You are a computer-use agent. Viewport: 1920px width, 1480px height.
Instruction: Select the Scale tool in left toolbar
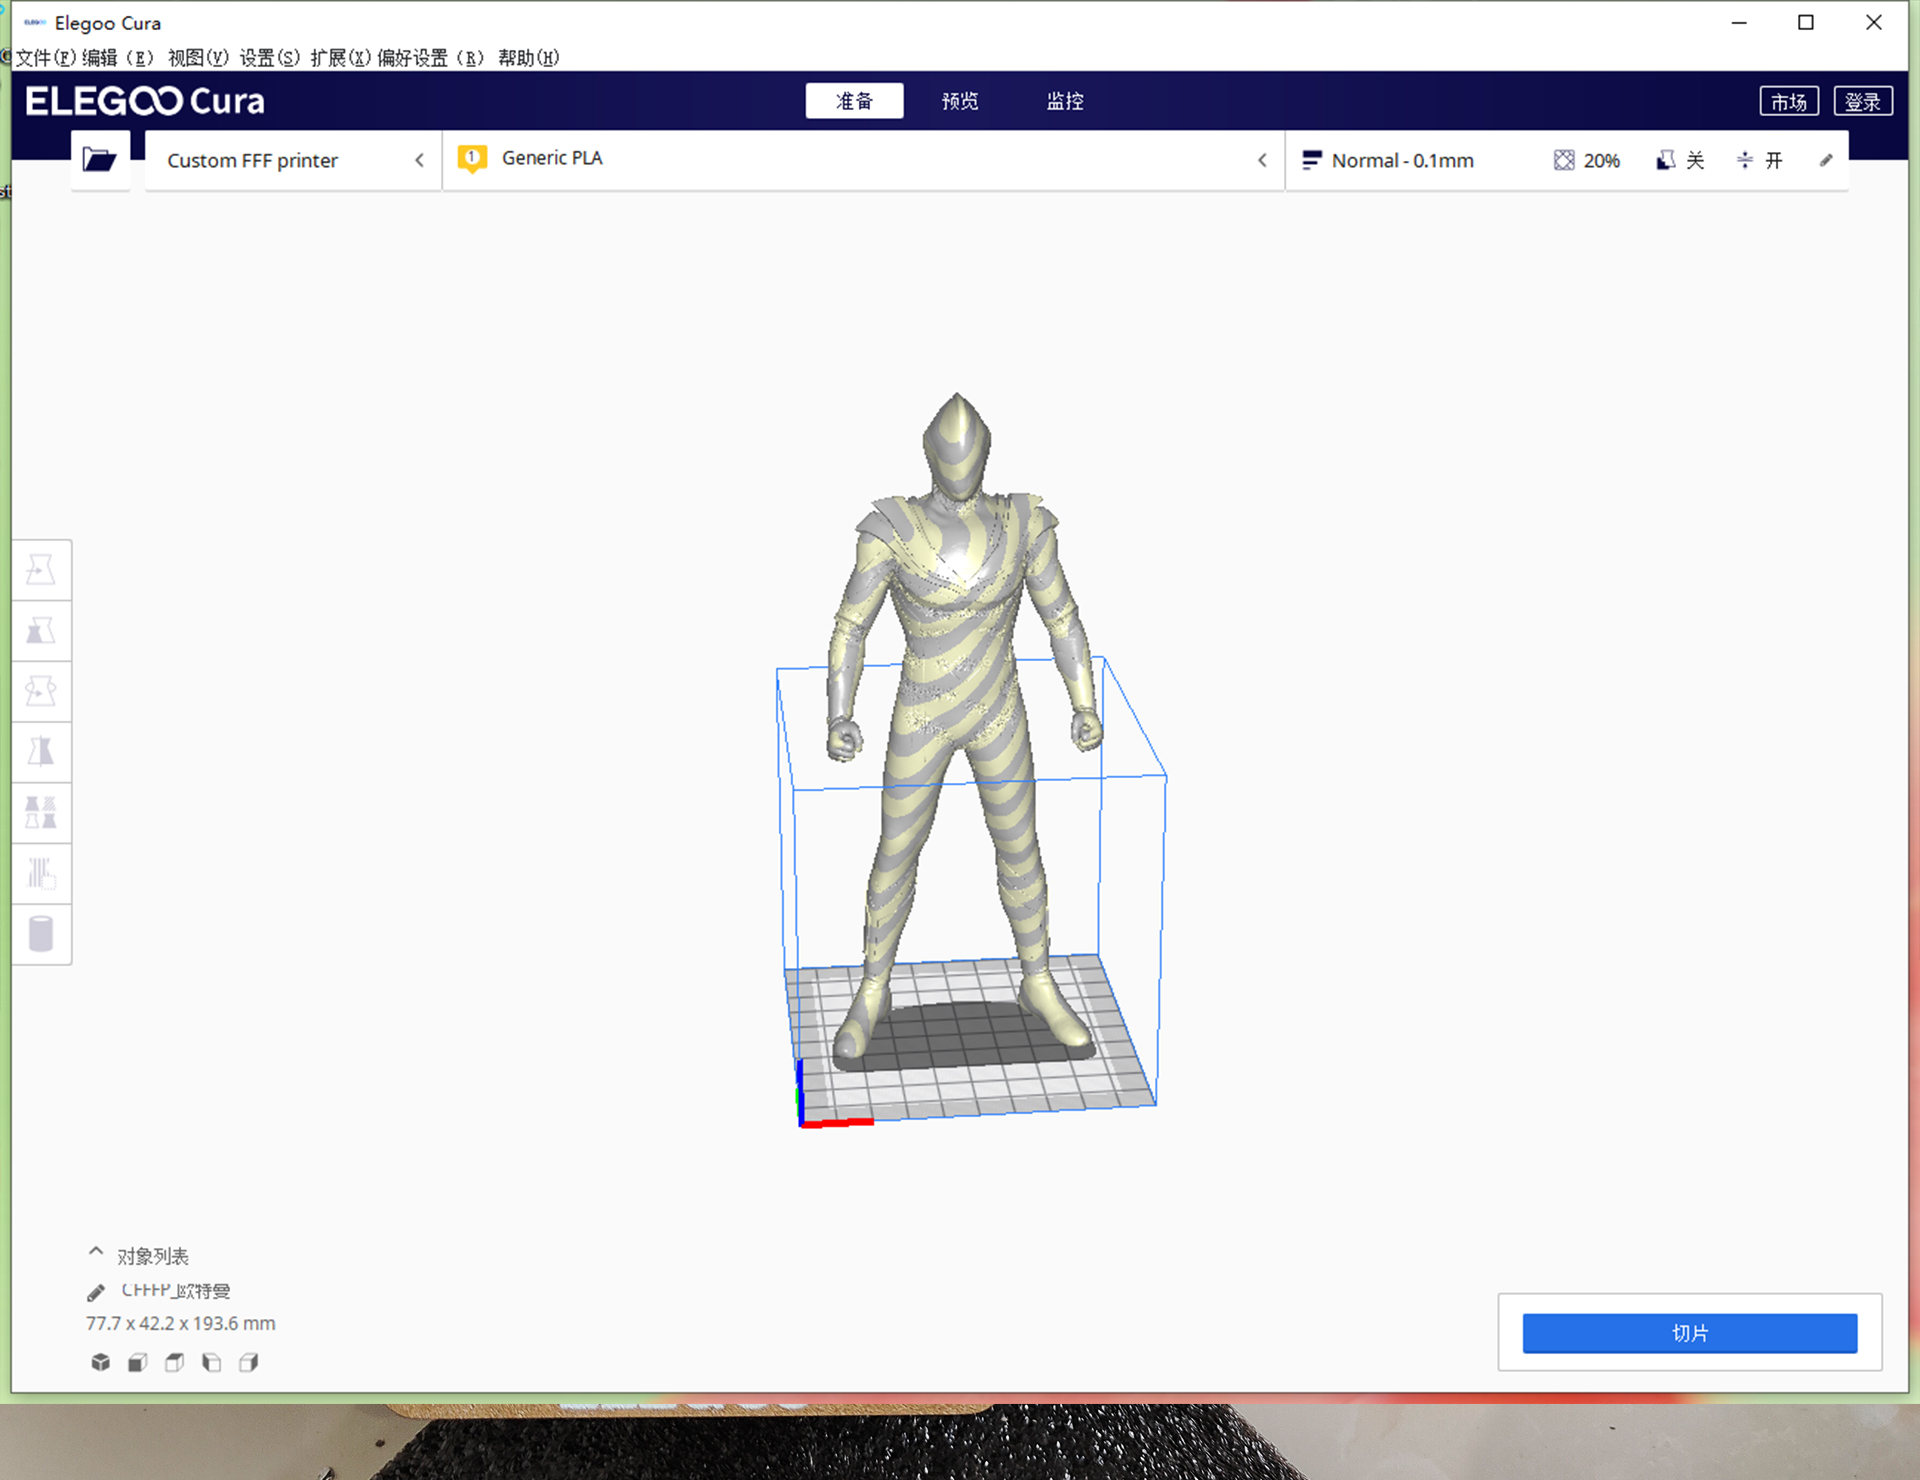click(x=41, y=631)
